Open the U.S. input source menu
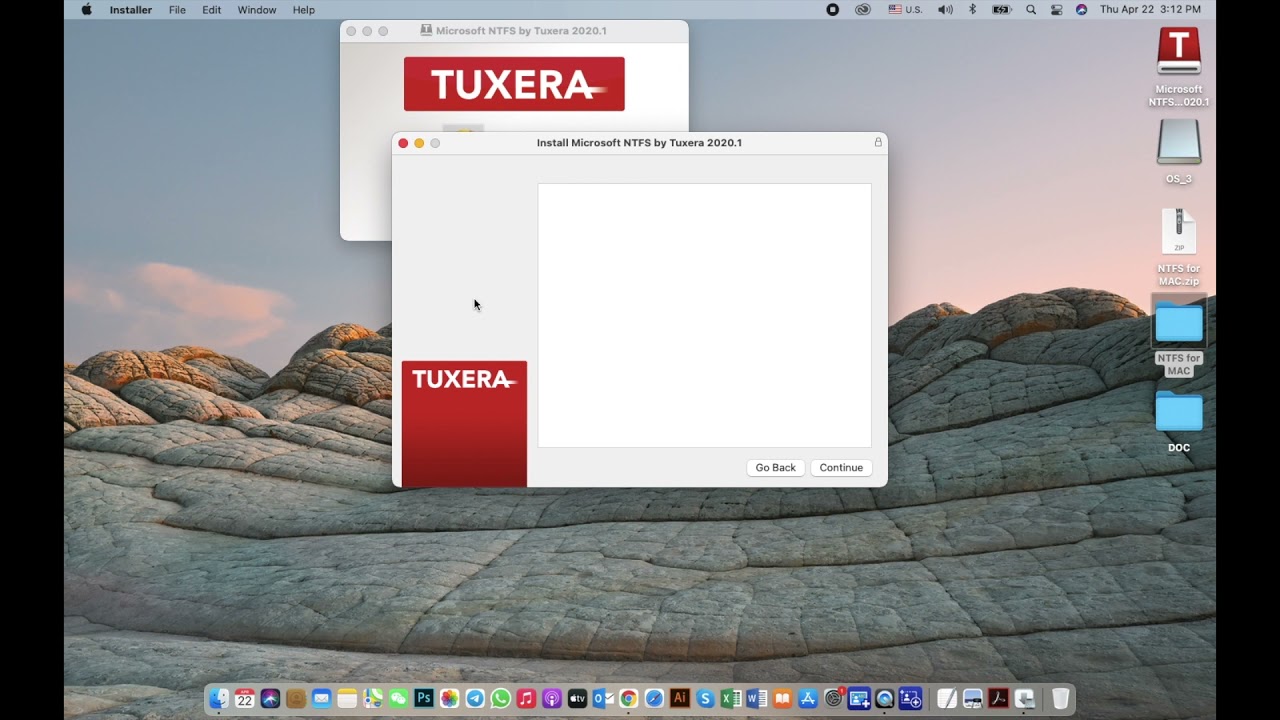1280x720 pixels. coord(906,9)
